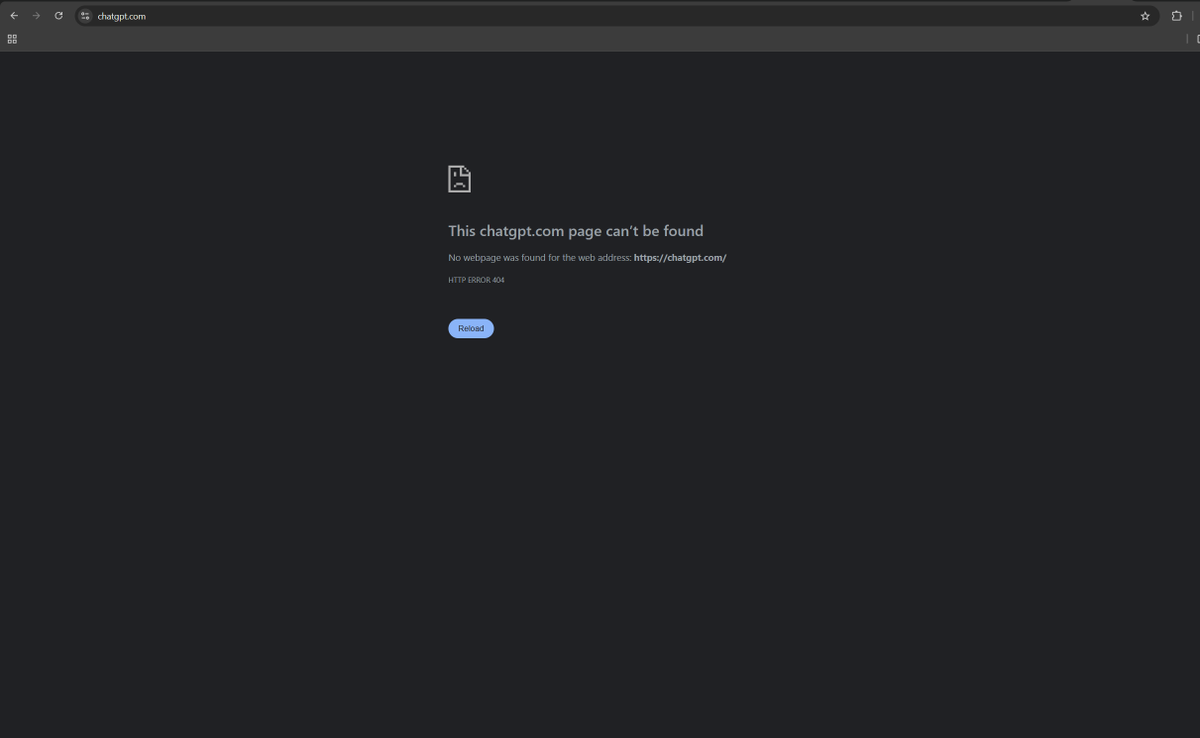View site information for chatgpt.com
Viewport: 1200px width, 738px height.
tap(85, 16)
